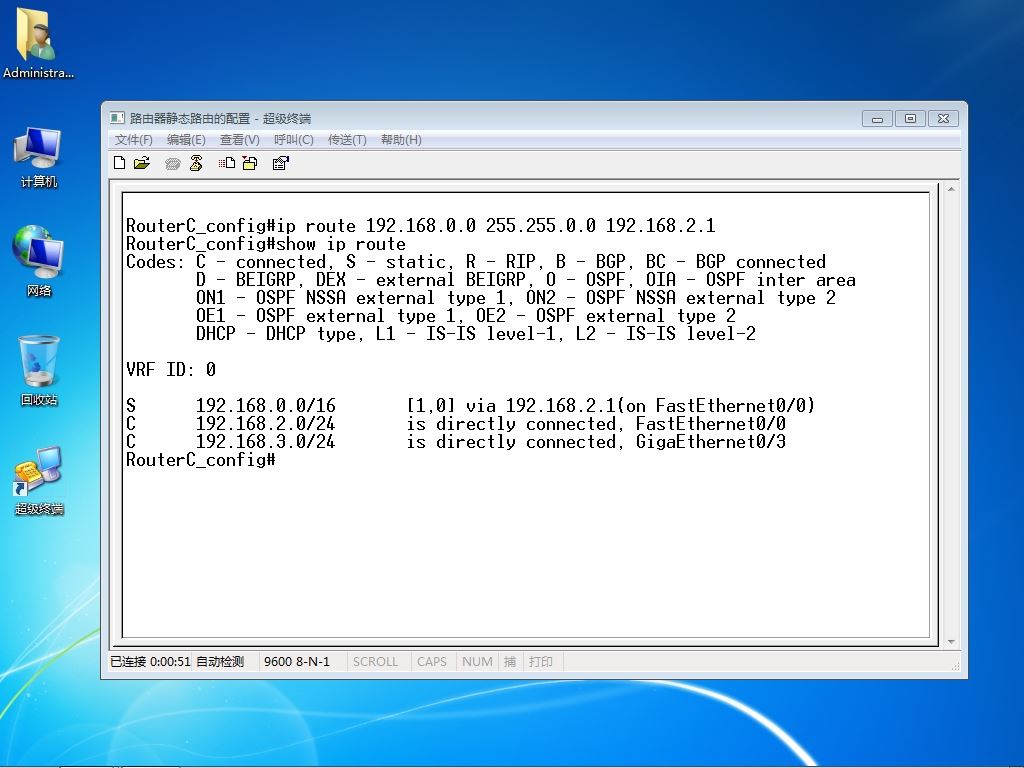
Task: Click the 192.168.0.0/16 static route line
Action: [x=471, y=406]
